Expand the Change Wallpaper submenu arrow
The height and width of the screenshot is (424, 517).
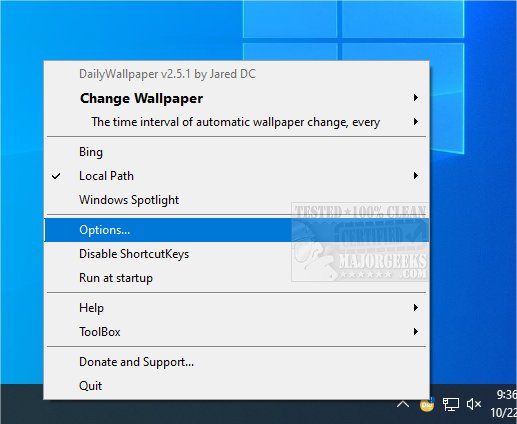click(x=415, y=98)
